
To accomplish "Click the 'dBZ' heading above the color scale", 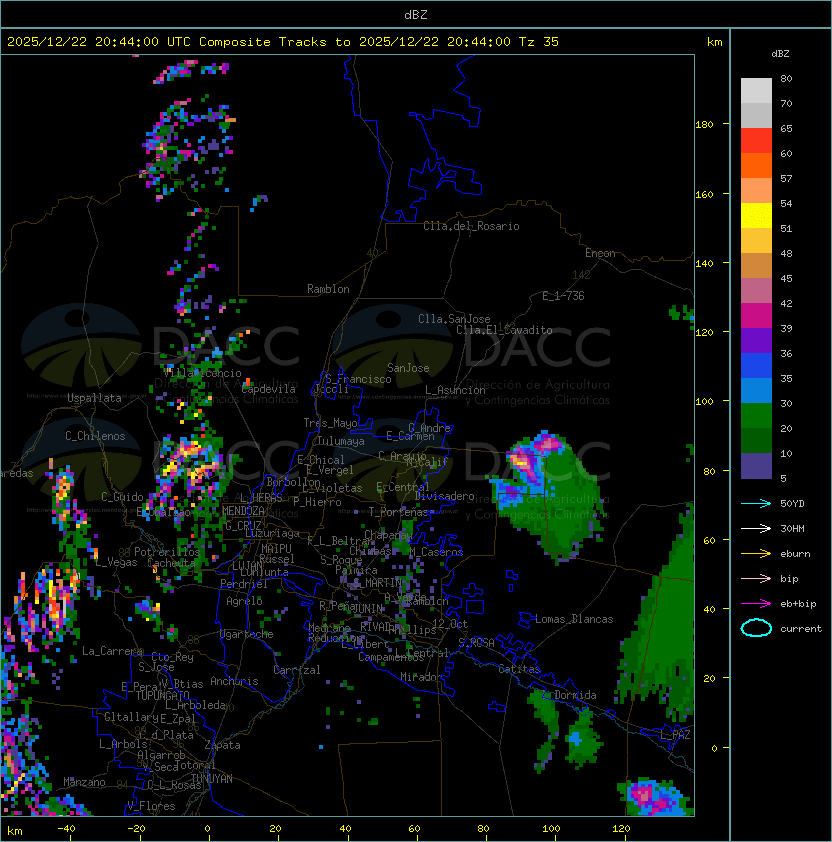I will click(x=780, y=54).
